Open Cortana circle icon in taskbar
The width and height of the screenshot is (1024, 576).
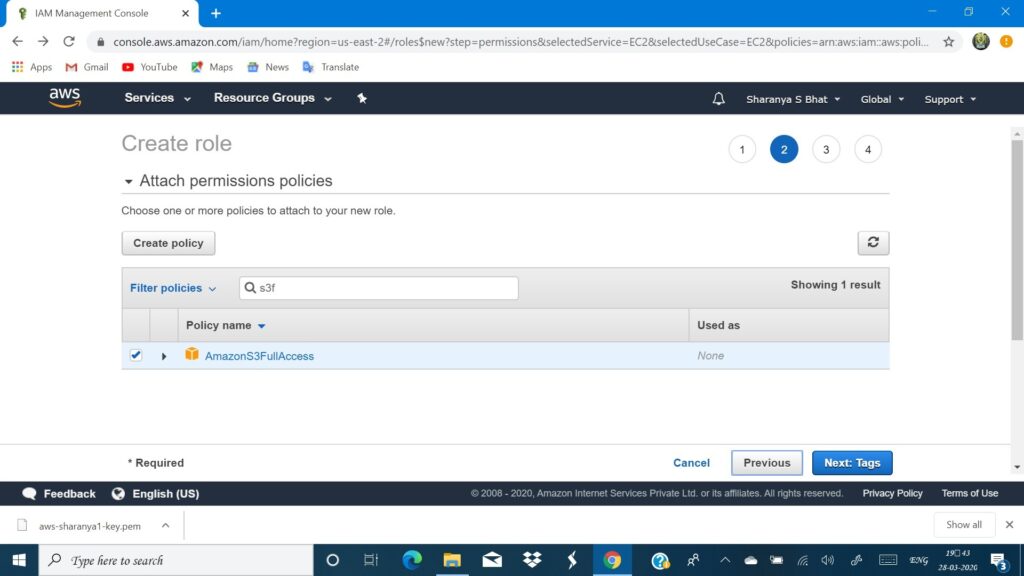click(x=332, y=560)
